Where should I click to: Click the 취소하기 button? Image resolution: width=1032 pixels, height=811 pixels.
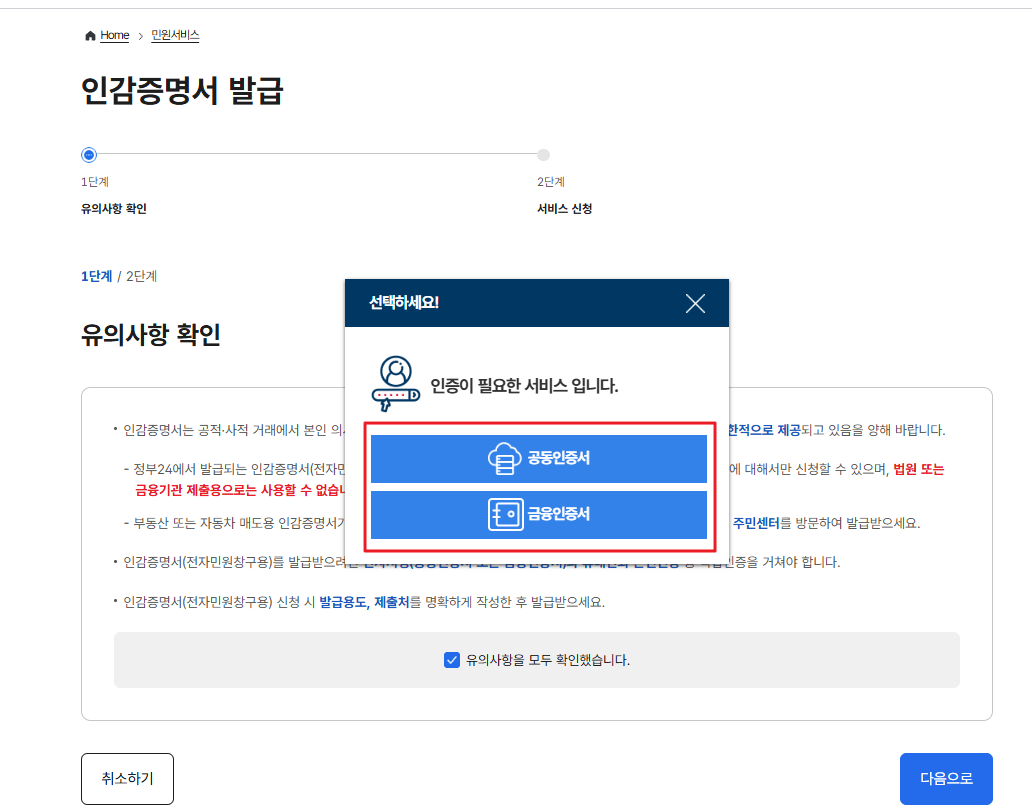pos(127,778)
